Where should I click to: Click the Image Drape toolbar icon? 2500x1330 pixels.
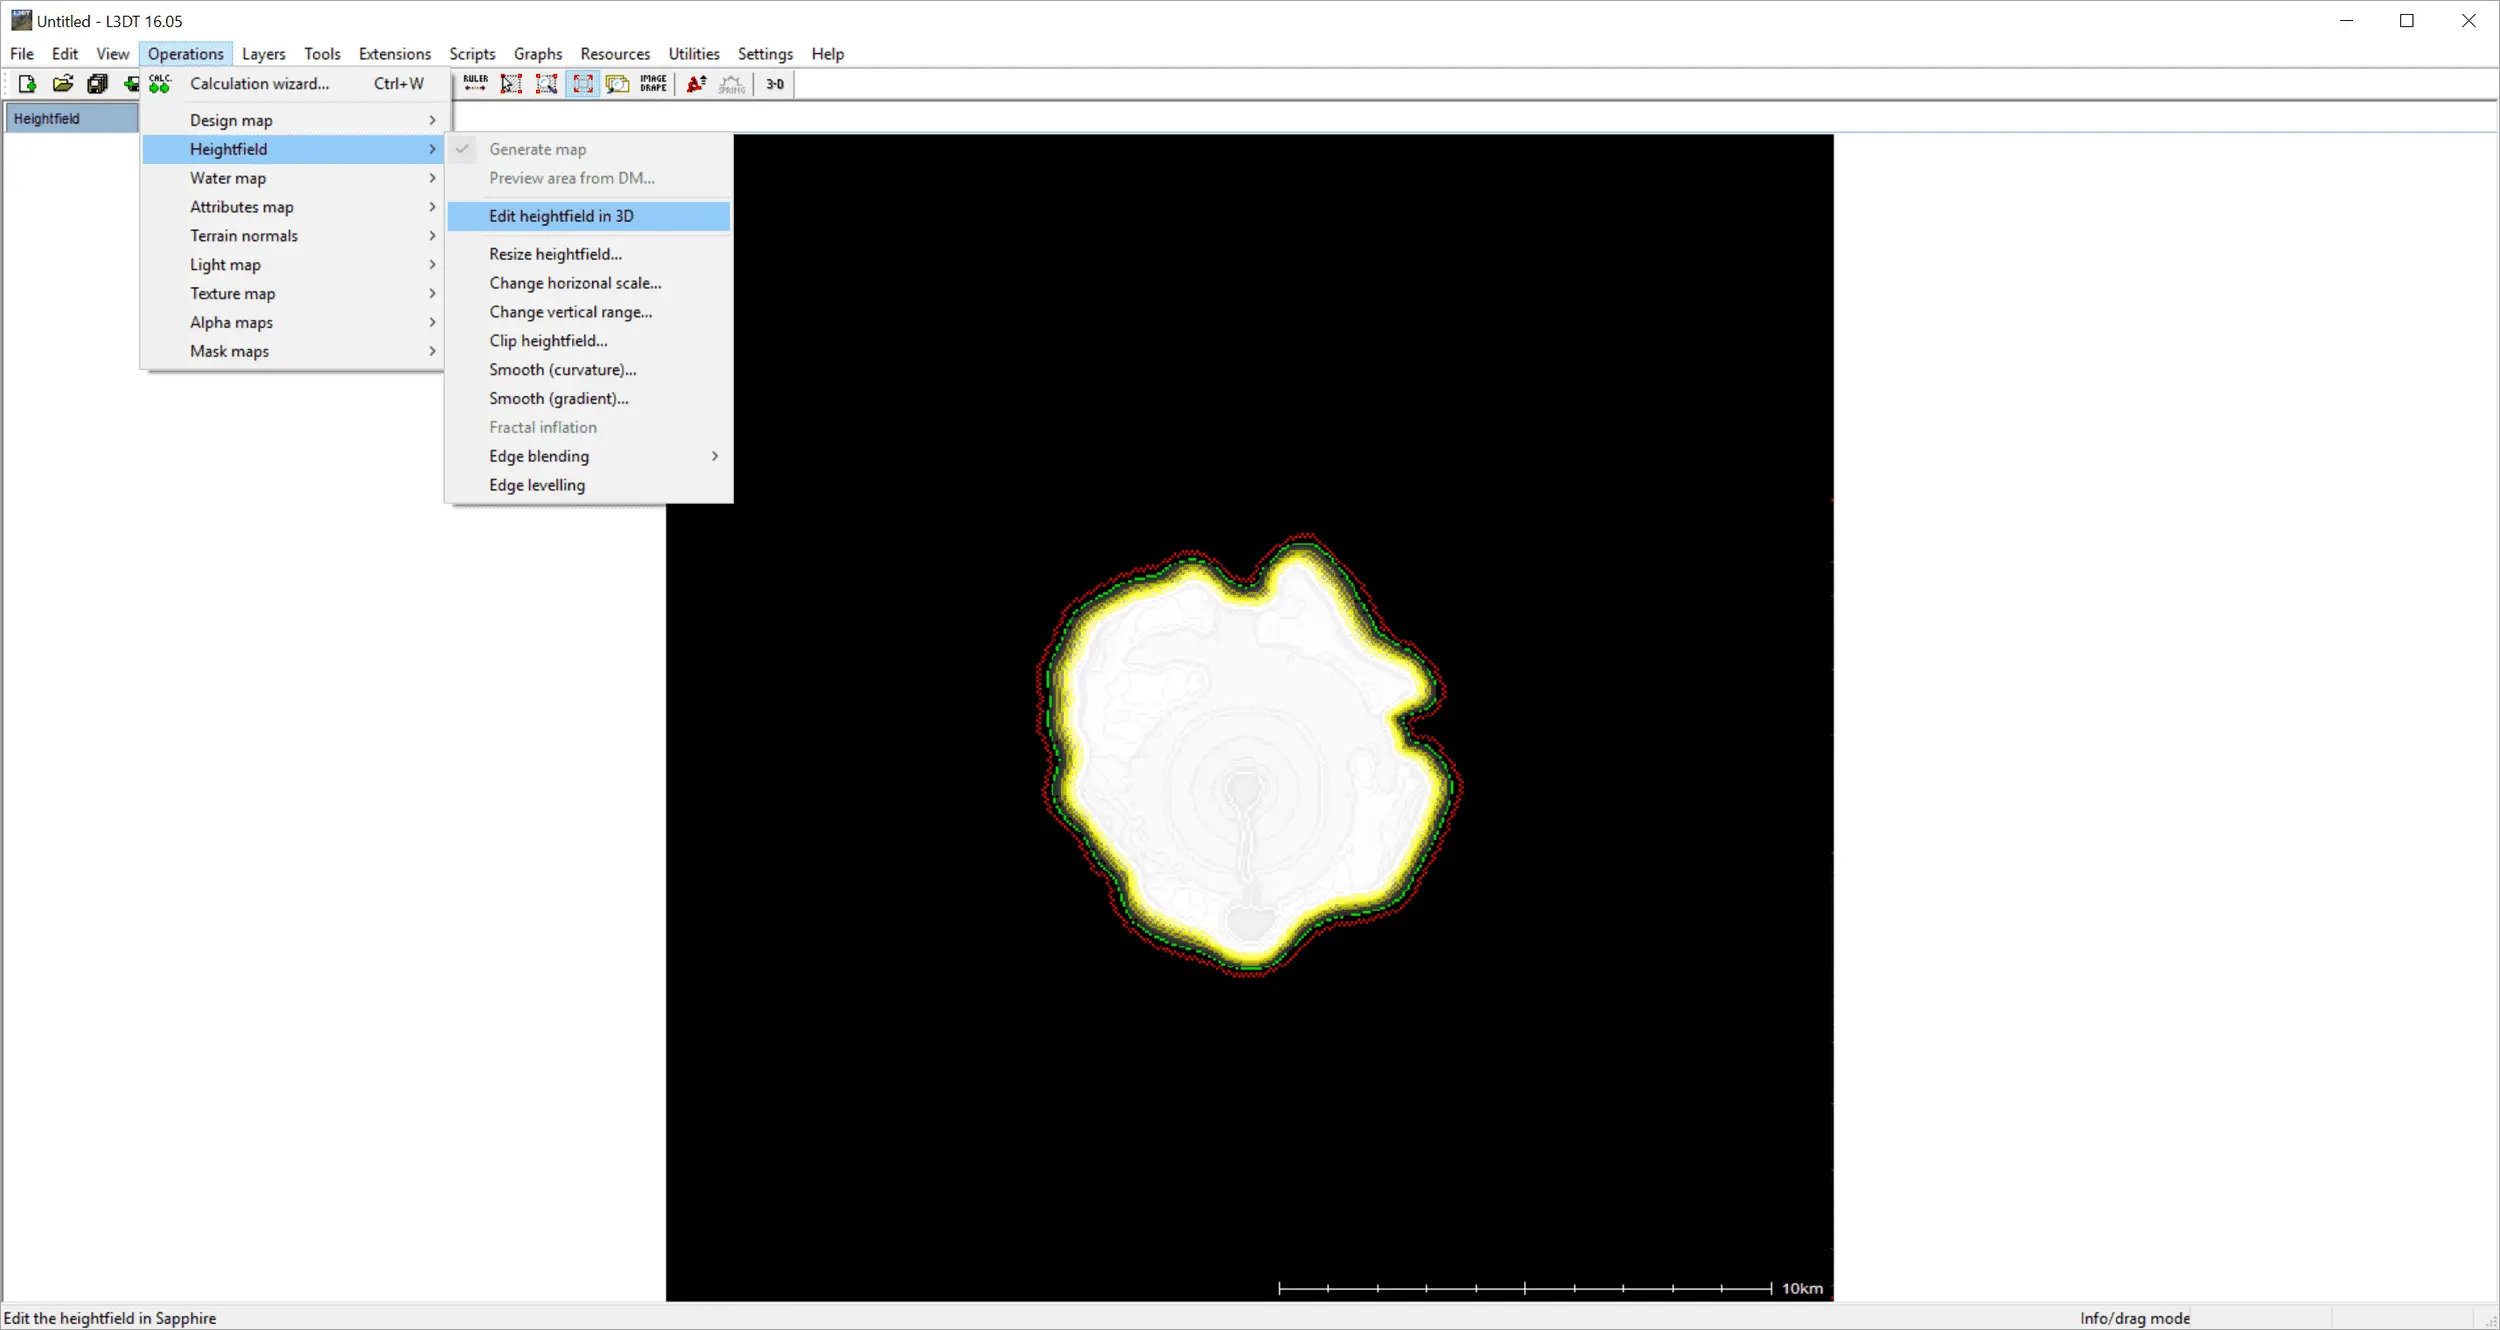pyautogui.click(x=654, y=84)
